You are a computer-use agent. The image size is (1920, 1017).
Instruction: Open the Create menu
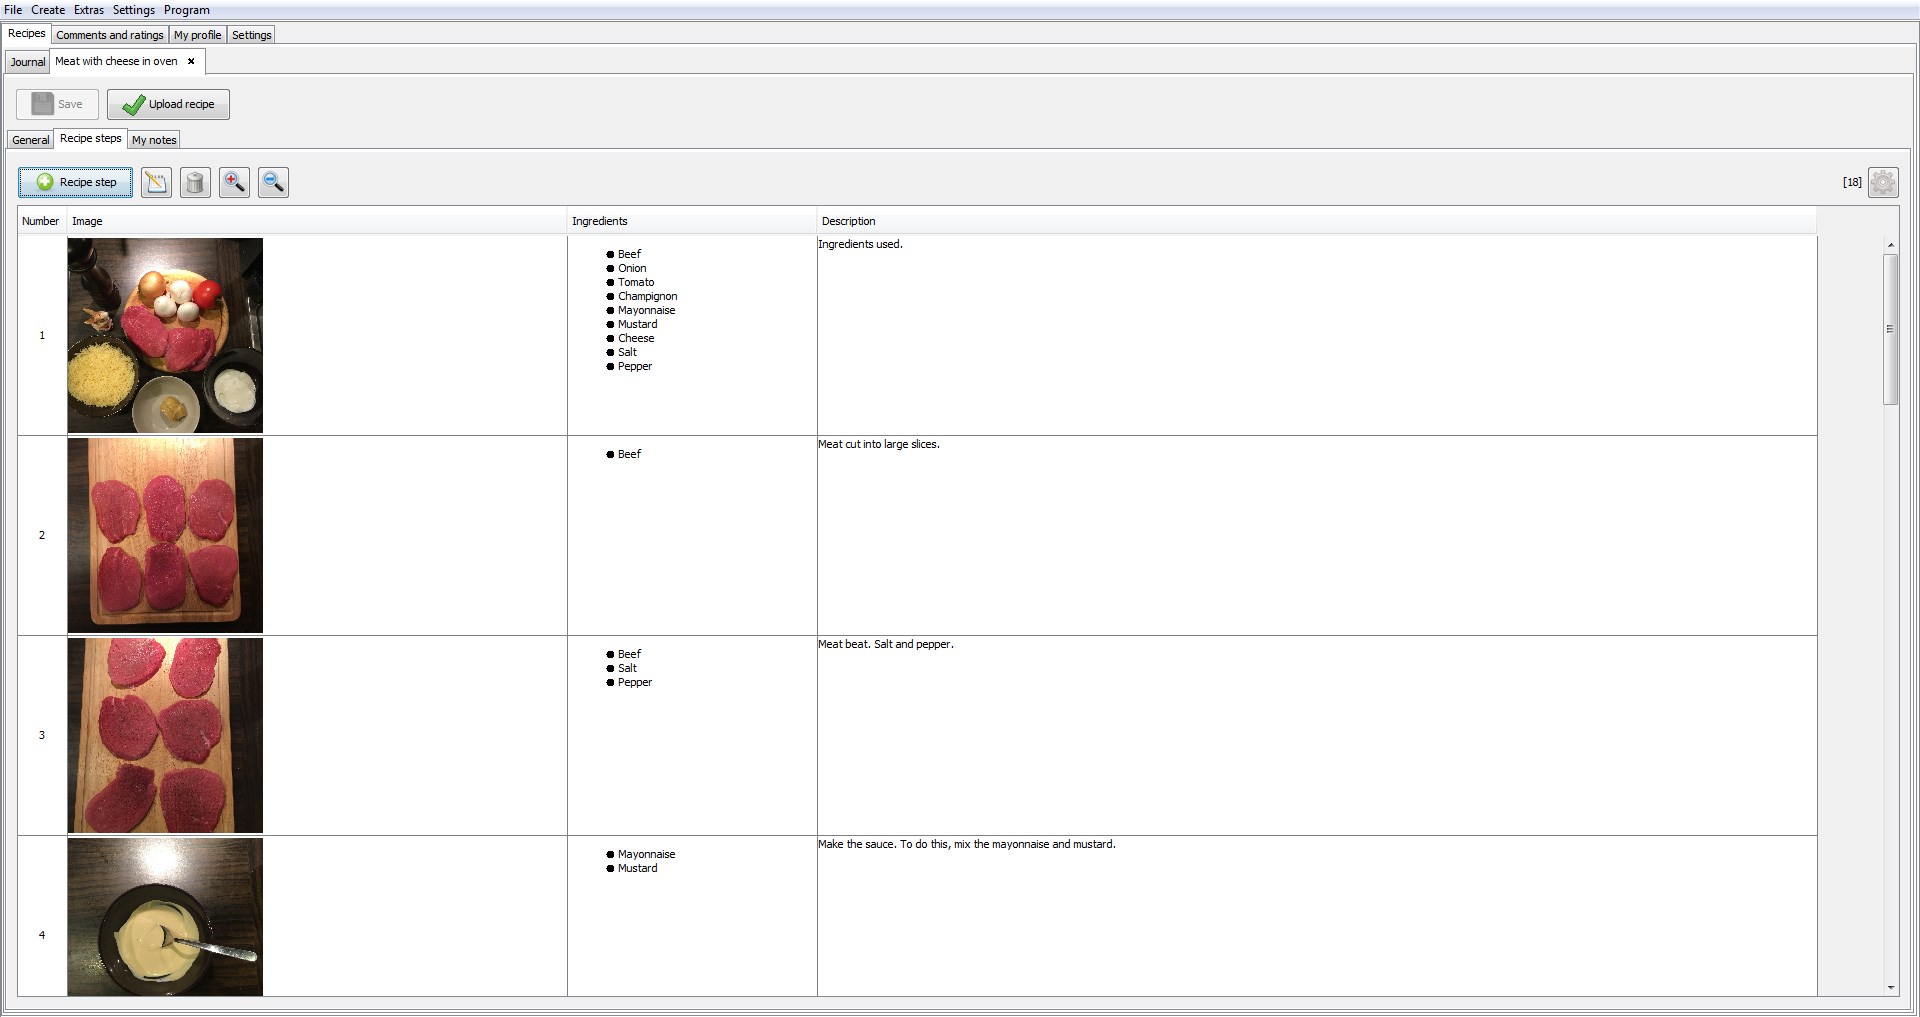tap(47, 9)
